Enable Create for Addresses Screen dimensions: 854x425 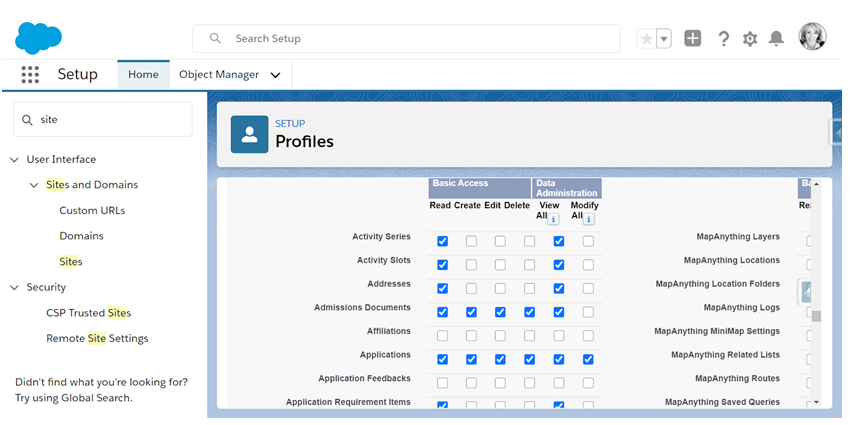[471, 288]
